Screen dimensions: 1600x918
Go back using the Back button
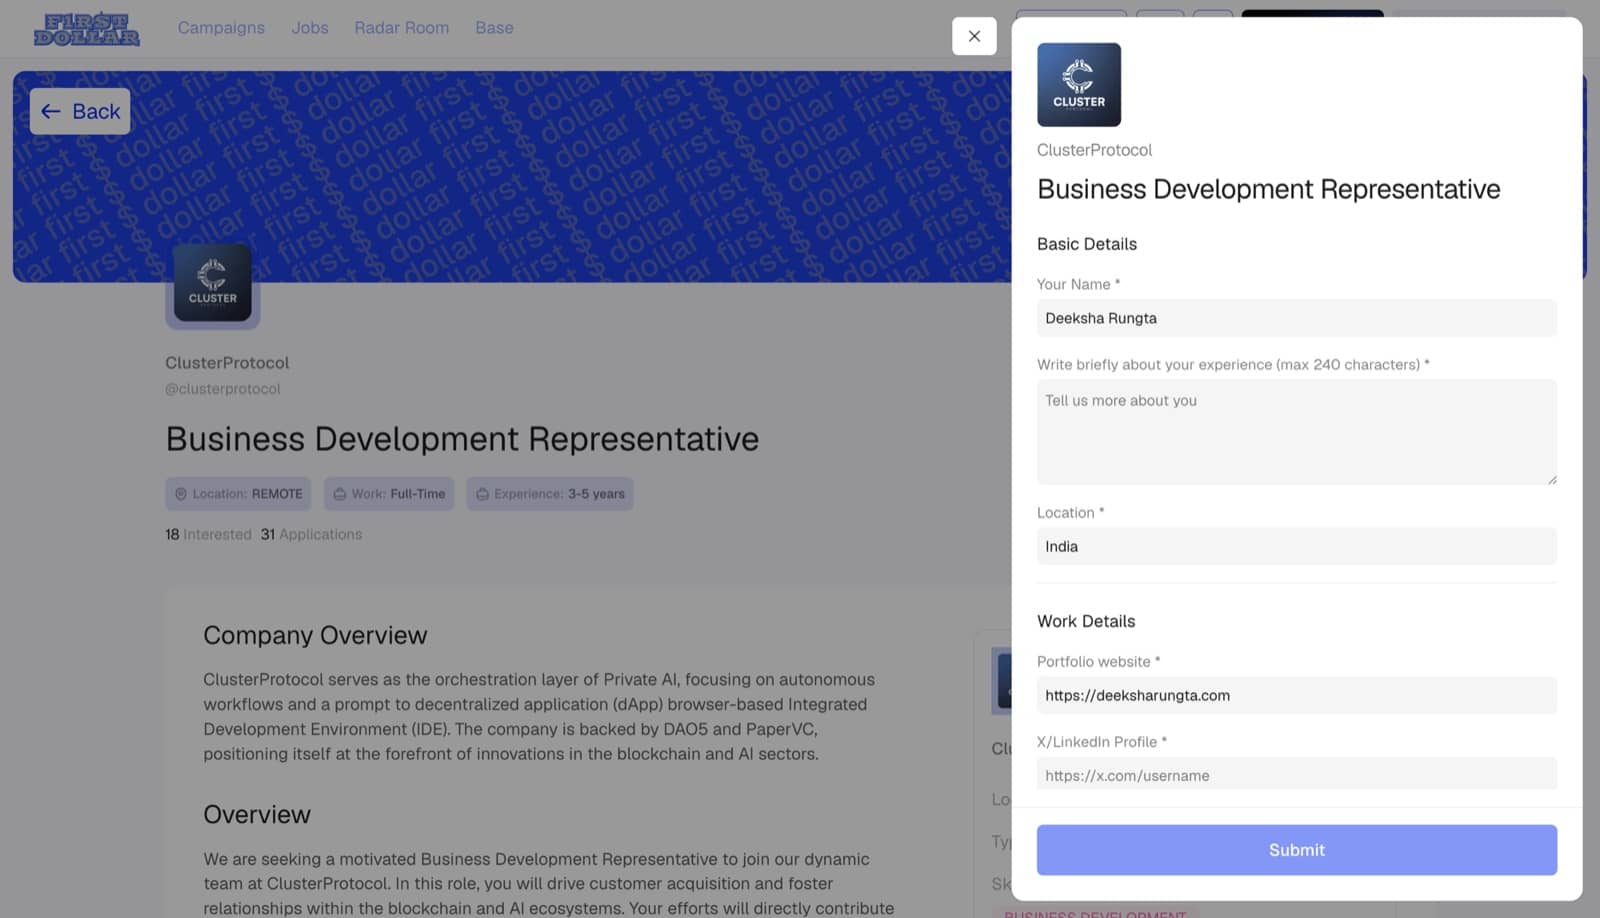pos(80,111)
